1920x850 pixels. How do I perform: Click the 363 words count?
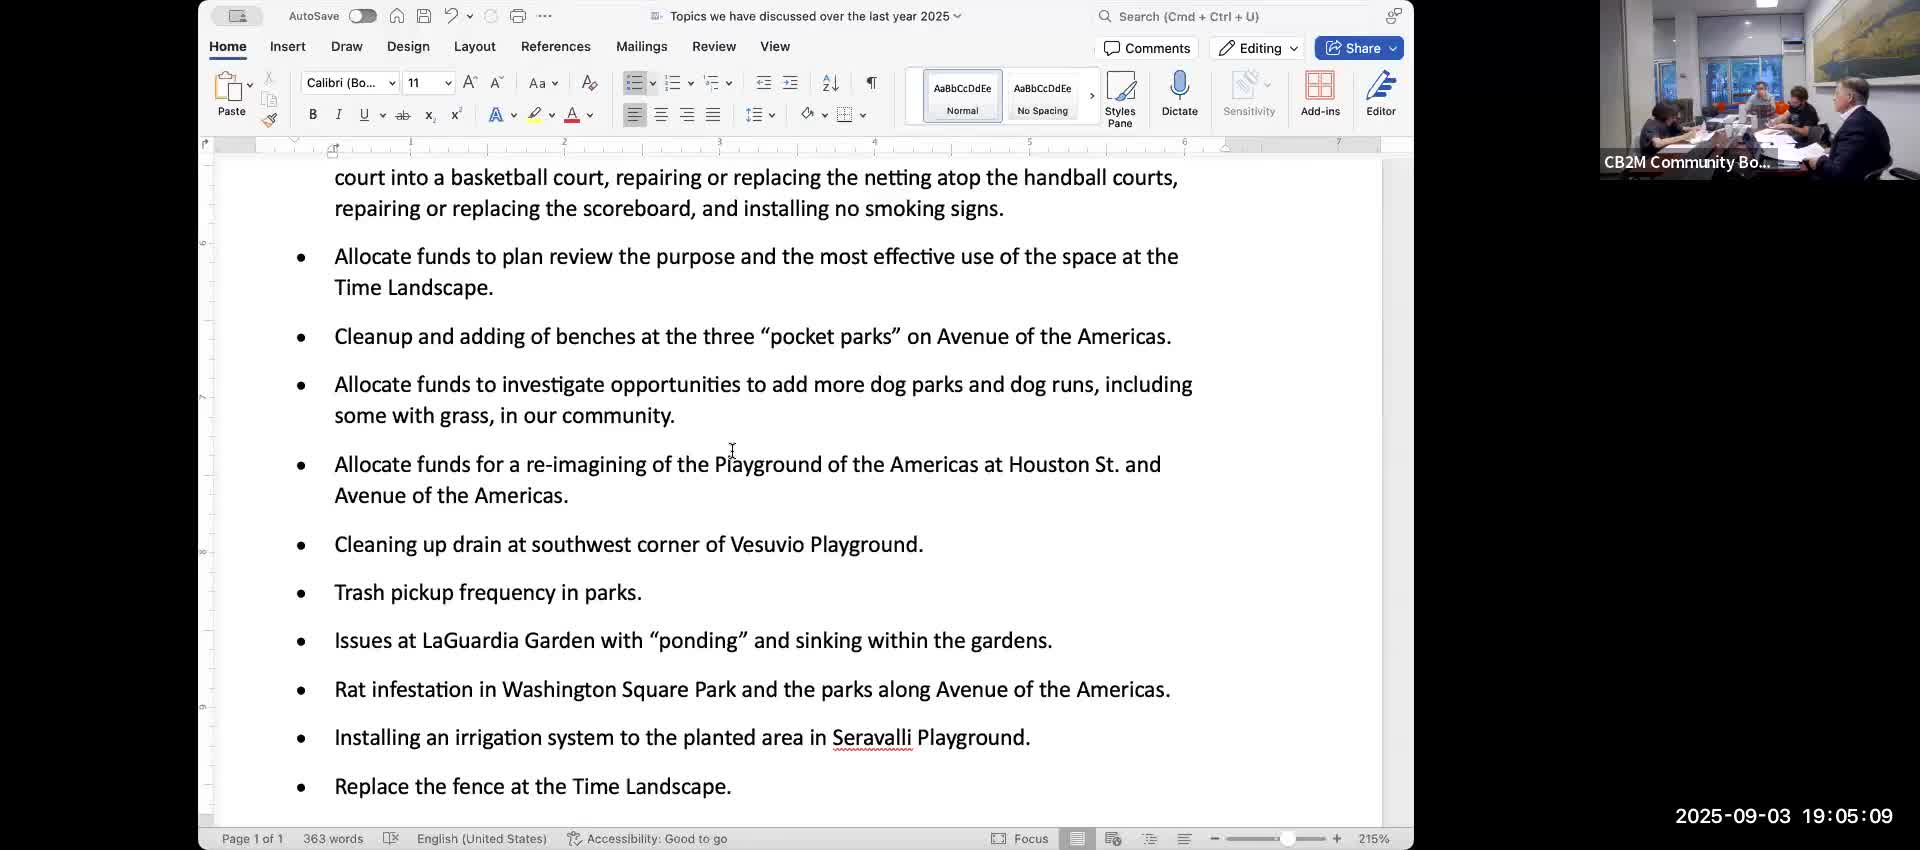[333, 839]
